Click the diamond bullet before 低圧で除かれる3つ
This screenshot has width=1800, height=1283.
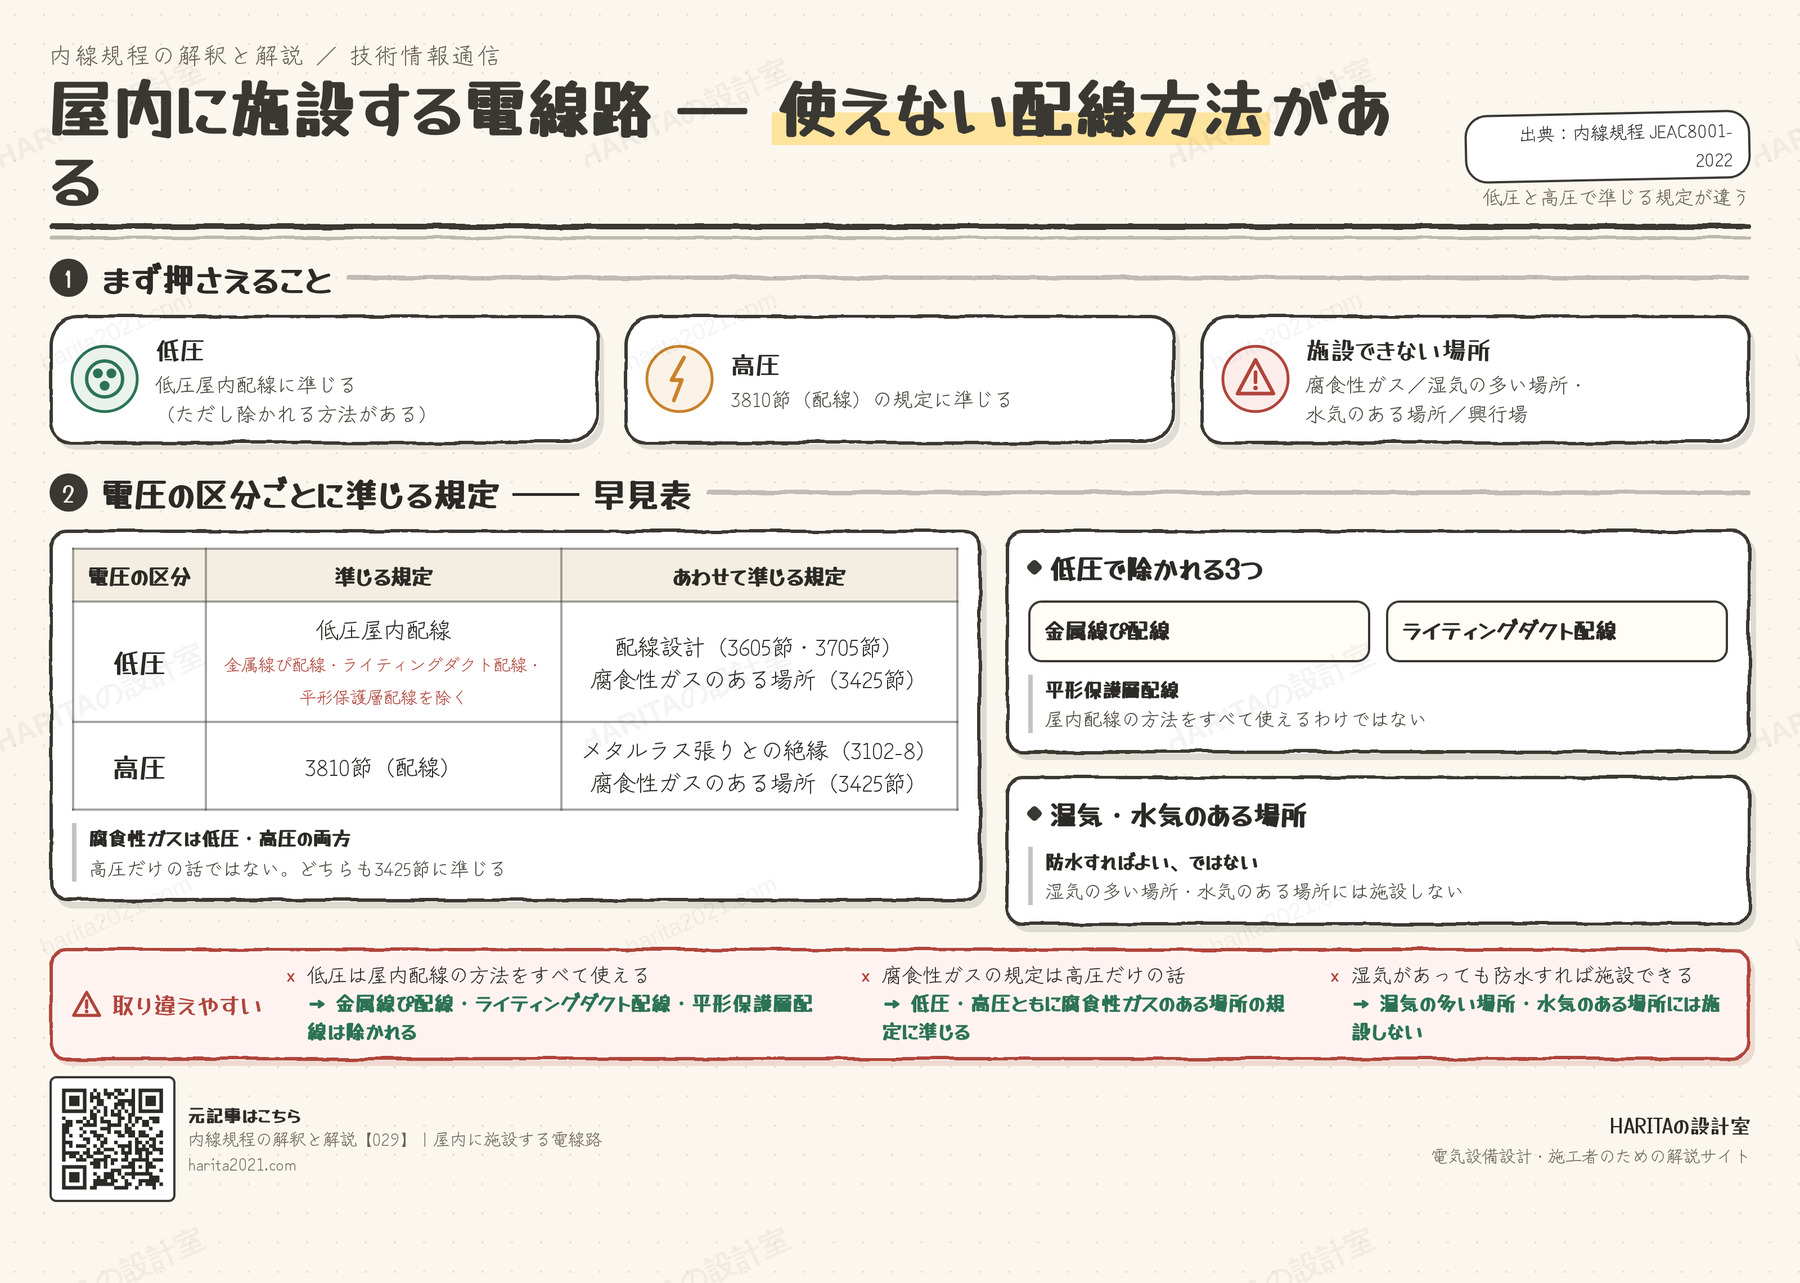pyautogui.click(x=1035, y=567)
